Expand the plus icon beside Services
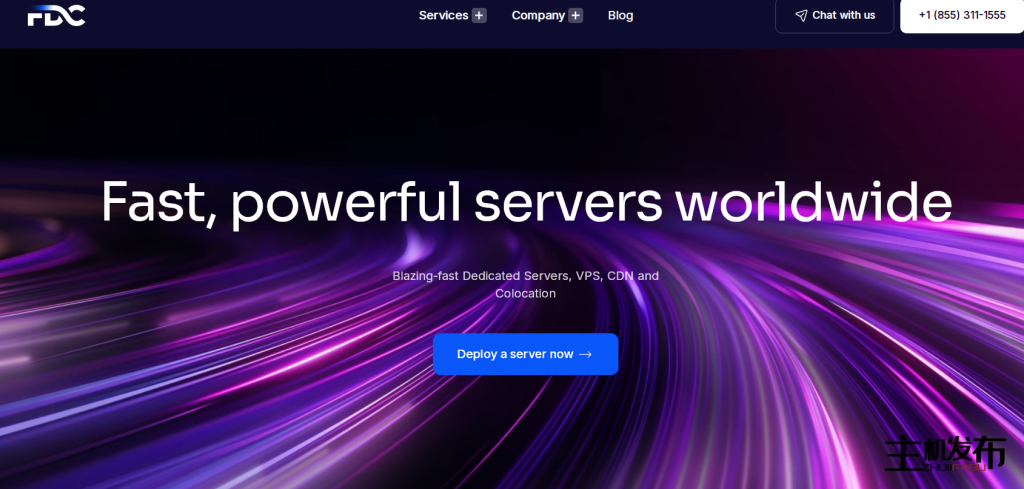Viewport: 1024px width, 489px height. (x=479, y=15)
